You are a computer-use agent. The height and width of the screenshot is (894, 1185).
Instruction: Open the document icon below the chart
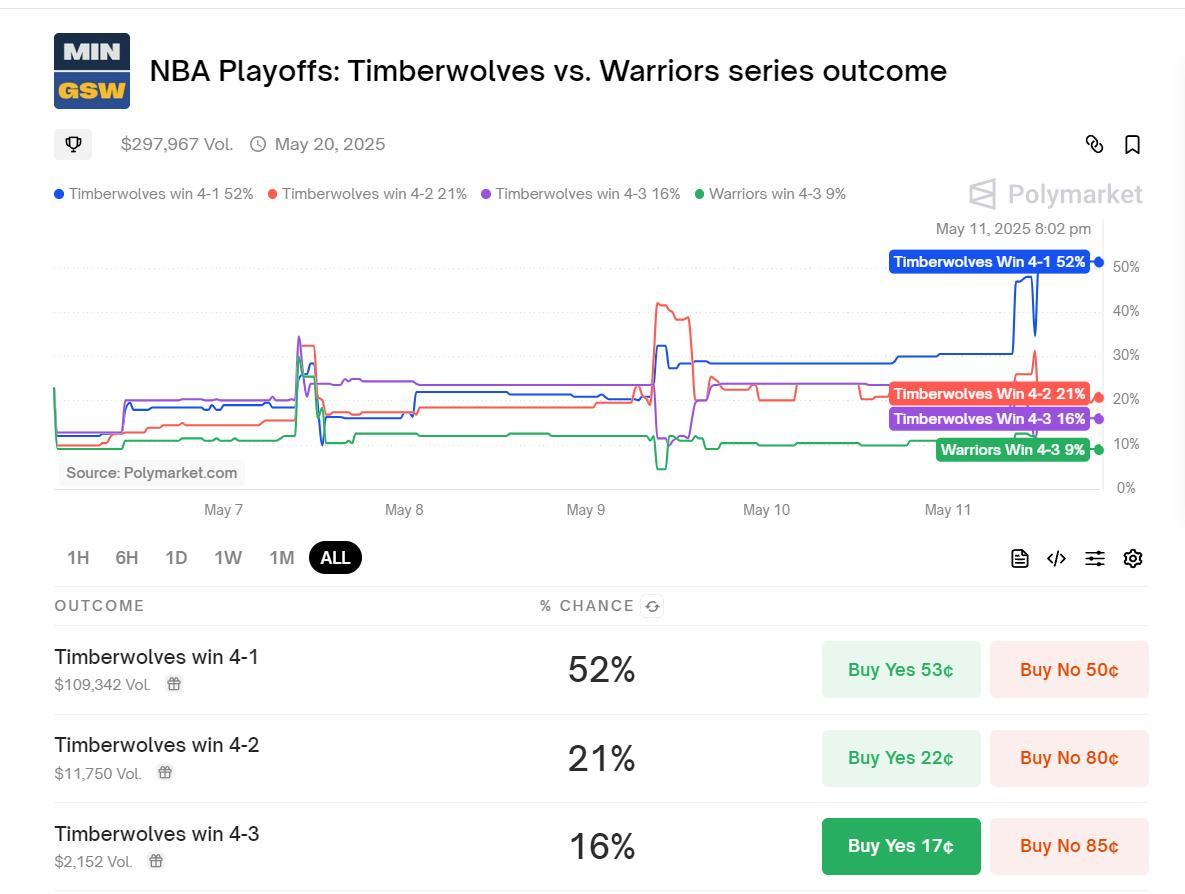1019,559
